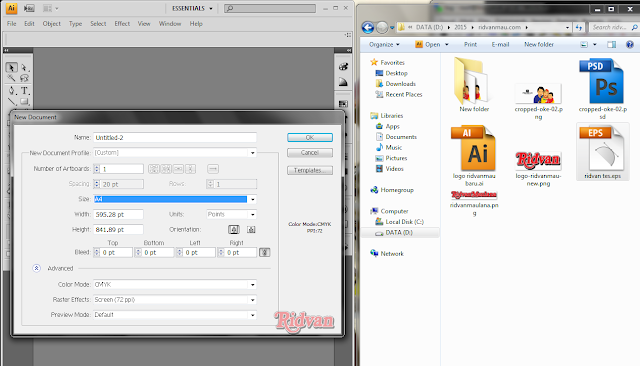Open the Window menu
Viewport: 640px width, 366px height.
click(x=170, y=24)
